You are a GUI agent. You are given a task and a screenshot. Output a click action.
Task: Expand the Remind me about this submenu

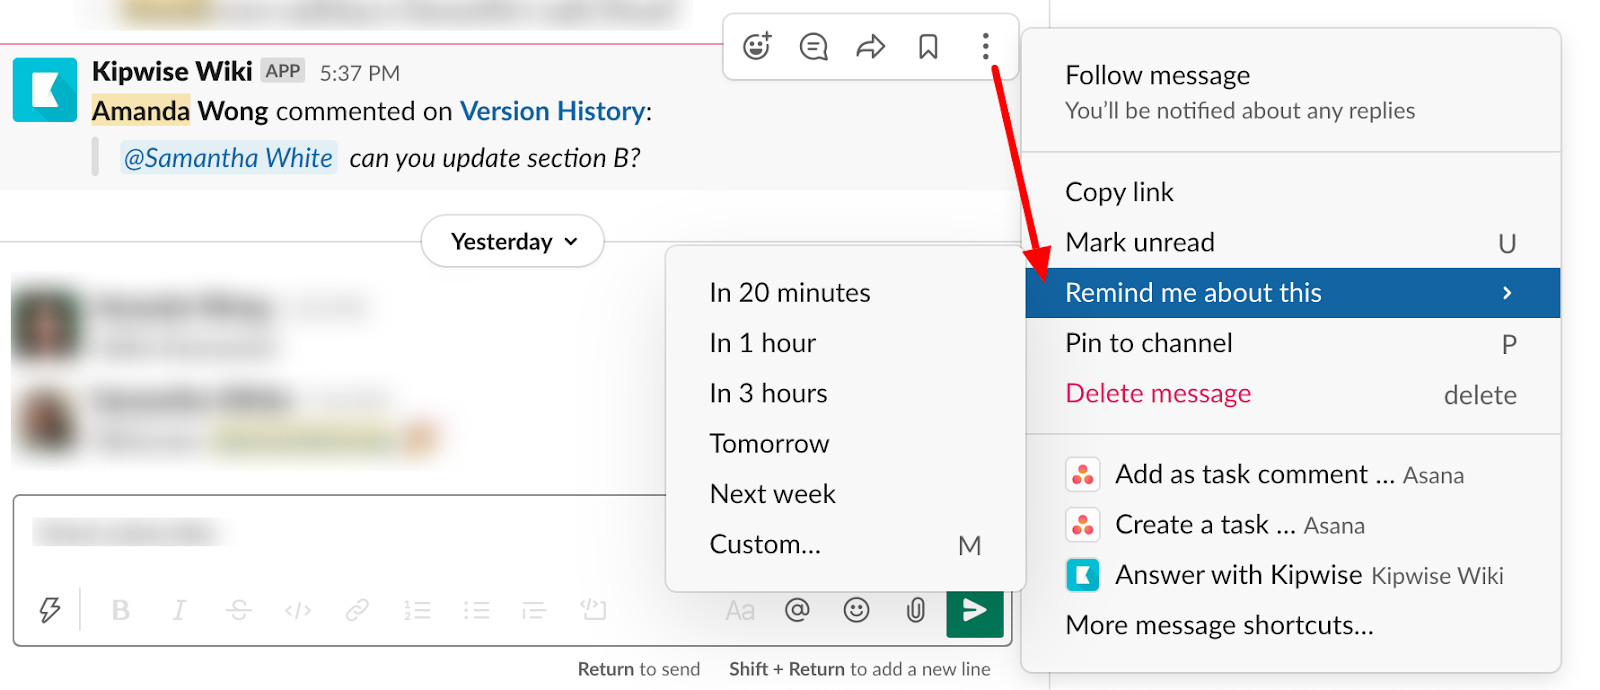(x=1292, y=293)
